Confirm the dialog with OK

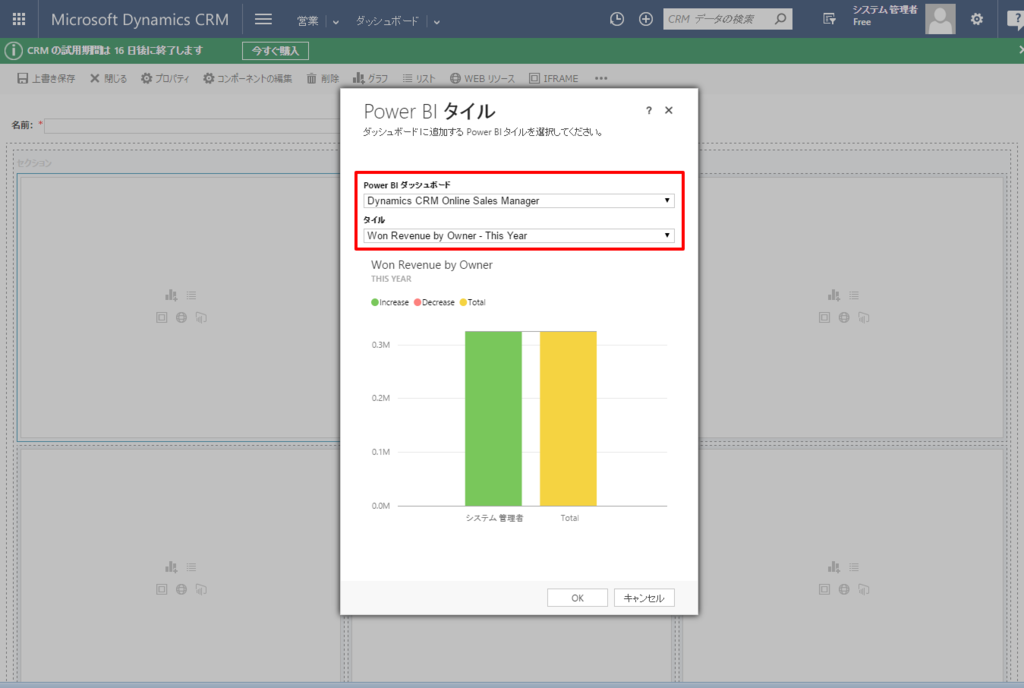[x=577, y=598]
